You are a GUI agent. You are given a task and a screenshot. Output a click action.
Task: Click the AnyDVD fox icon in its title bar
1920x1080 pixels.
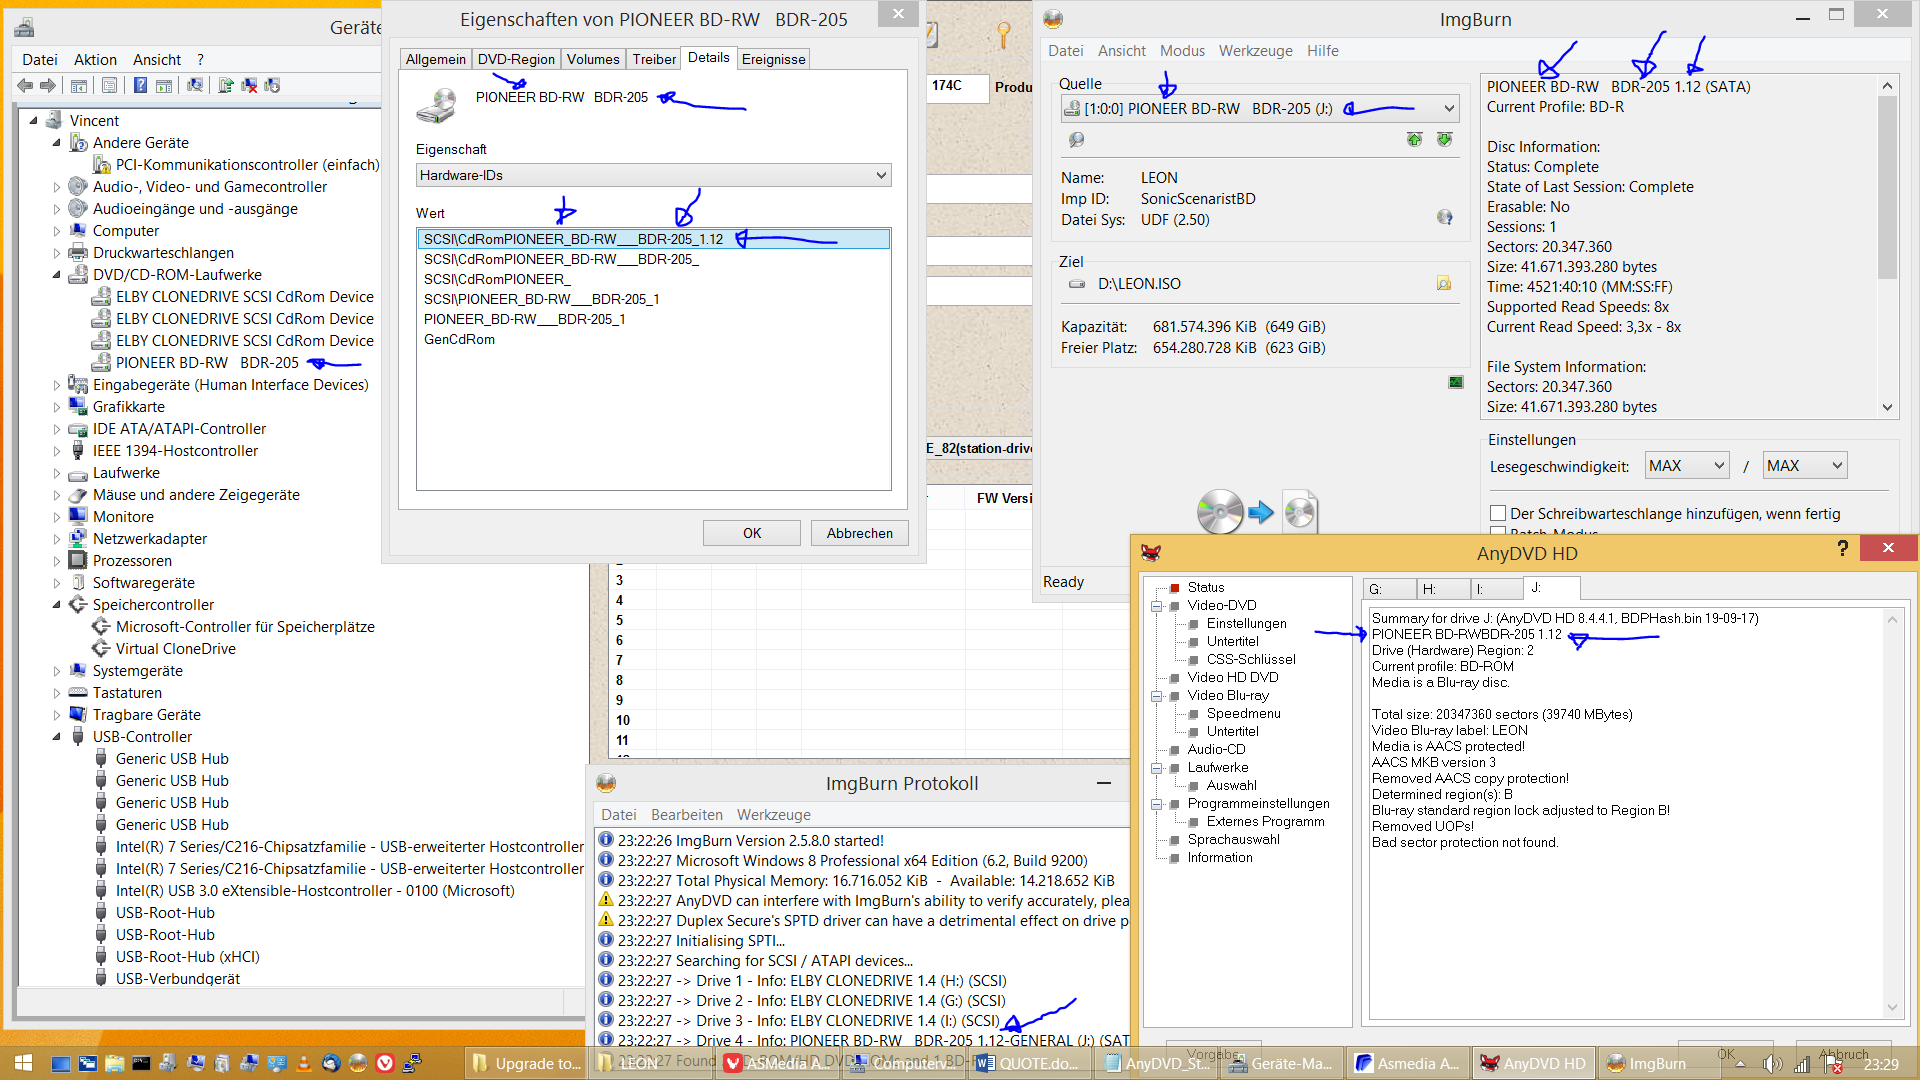point(1152,553)
